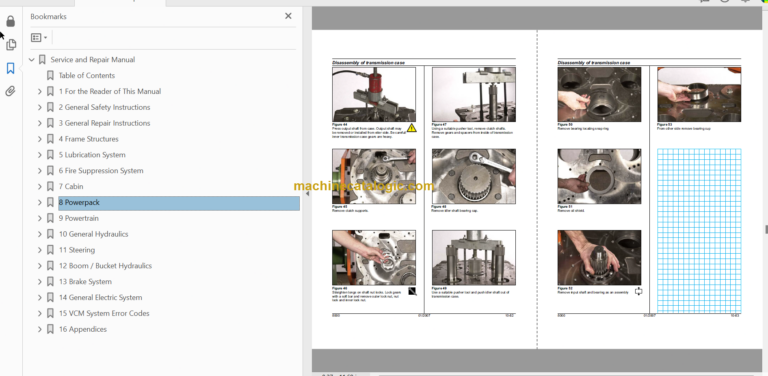
Task: Expand 12 Boom / Bucket Hydraulics bookmark
Action: pos(40,266)
